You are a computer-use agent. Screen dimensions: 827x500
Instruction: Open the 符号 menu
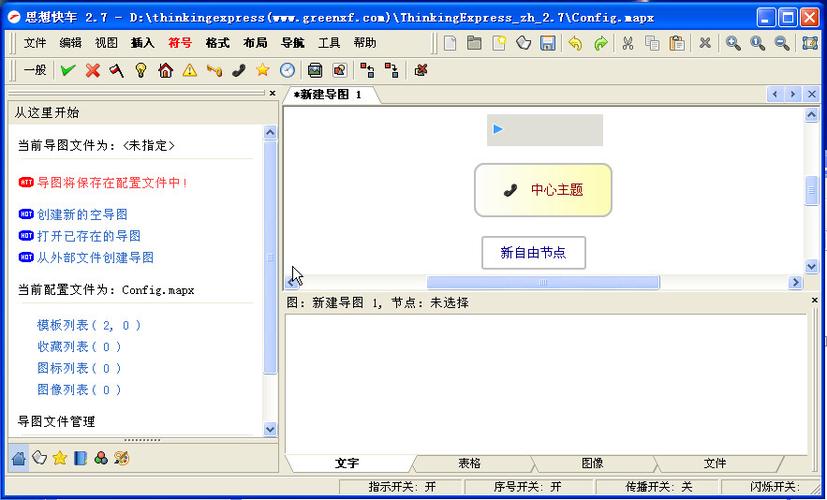[180, 43]
